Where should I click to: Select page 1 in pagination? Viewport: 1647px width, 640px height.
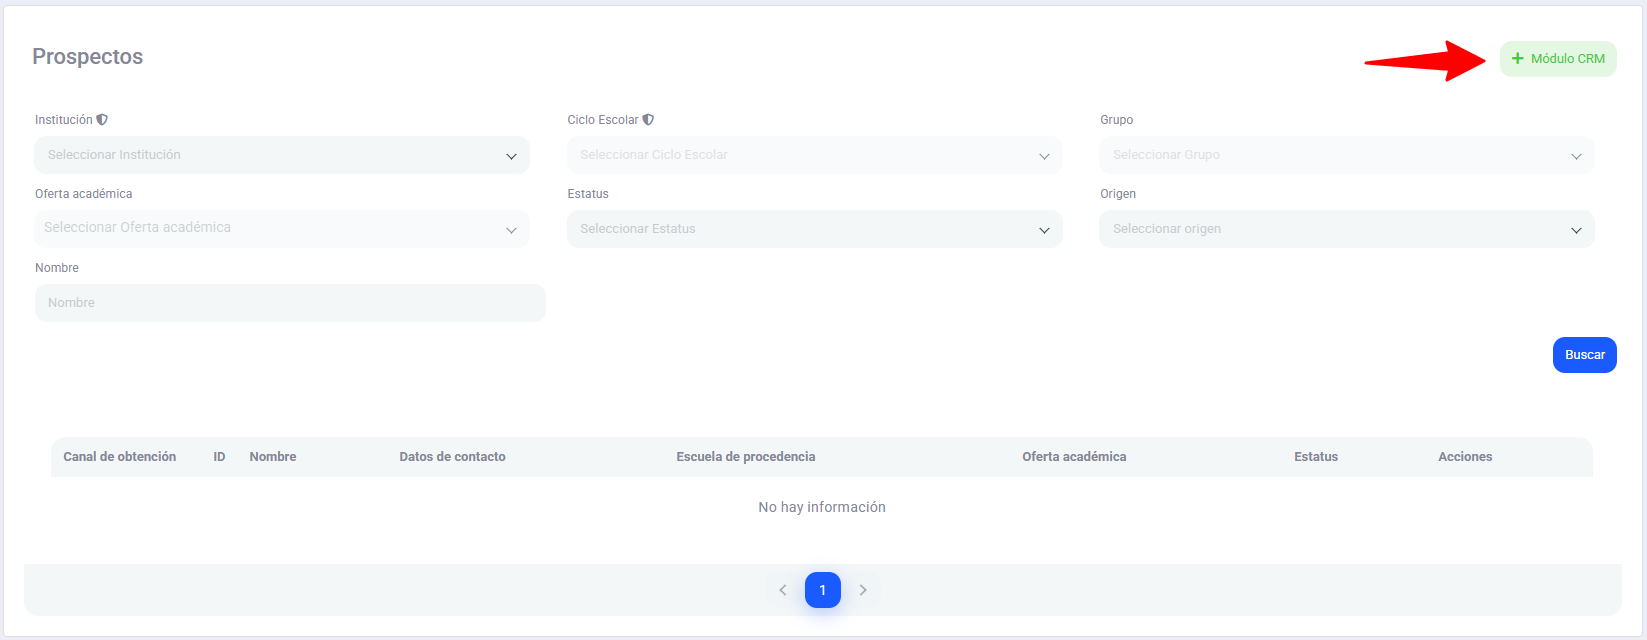[x=822, y=590]
